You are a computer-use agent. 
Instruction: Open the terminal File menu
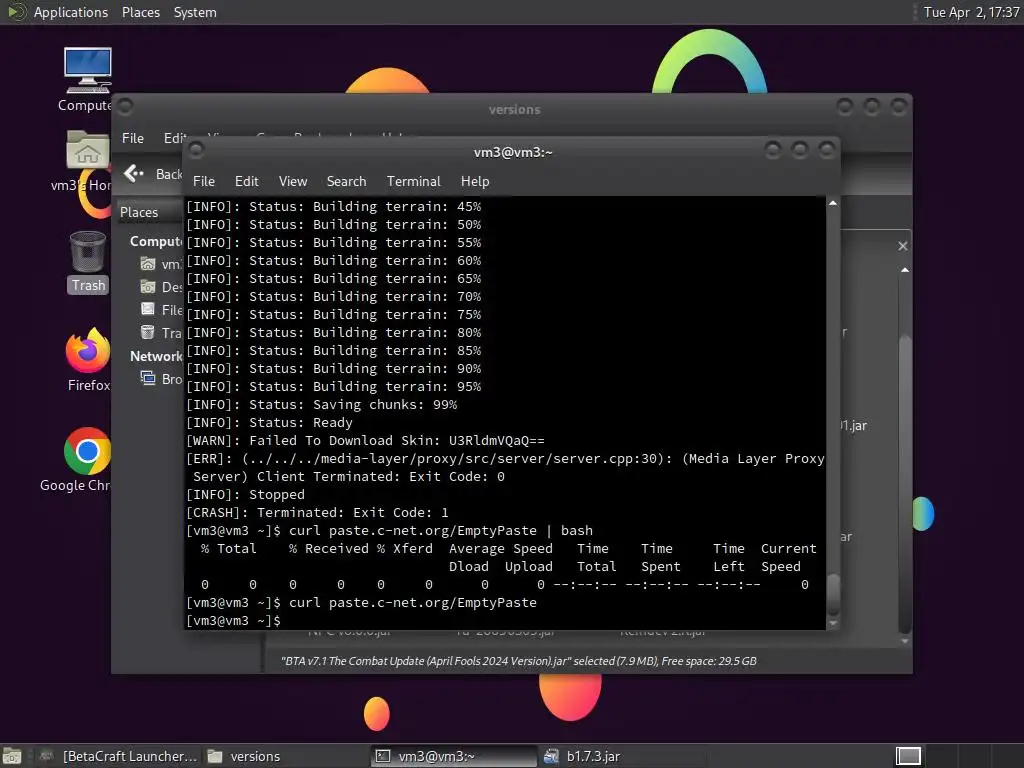[x=204, y=182]
